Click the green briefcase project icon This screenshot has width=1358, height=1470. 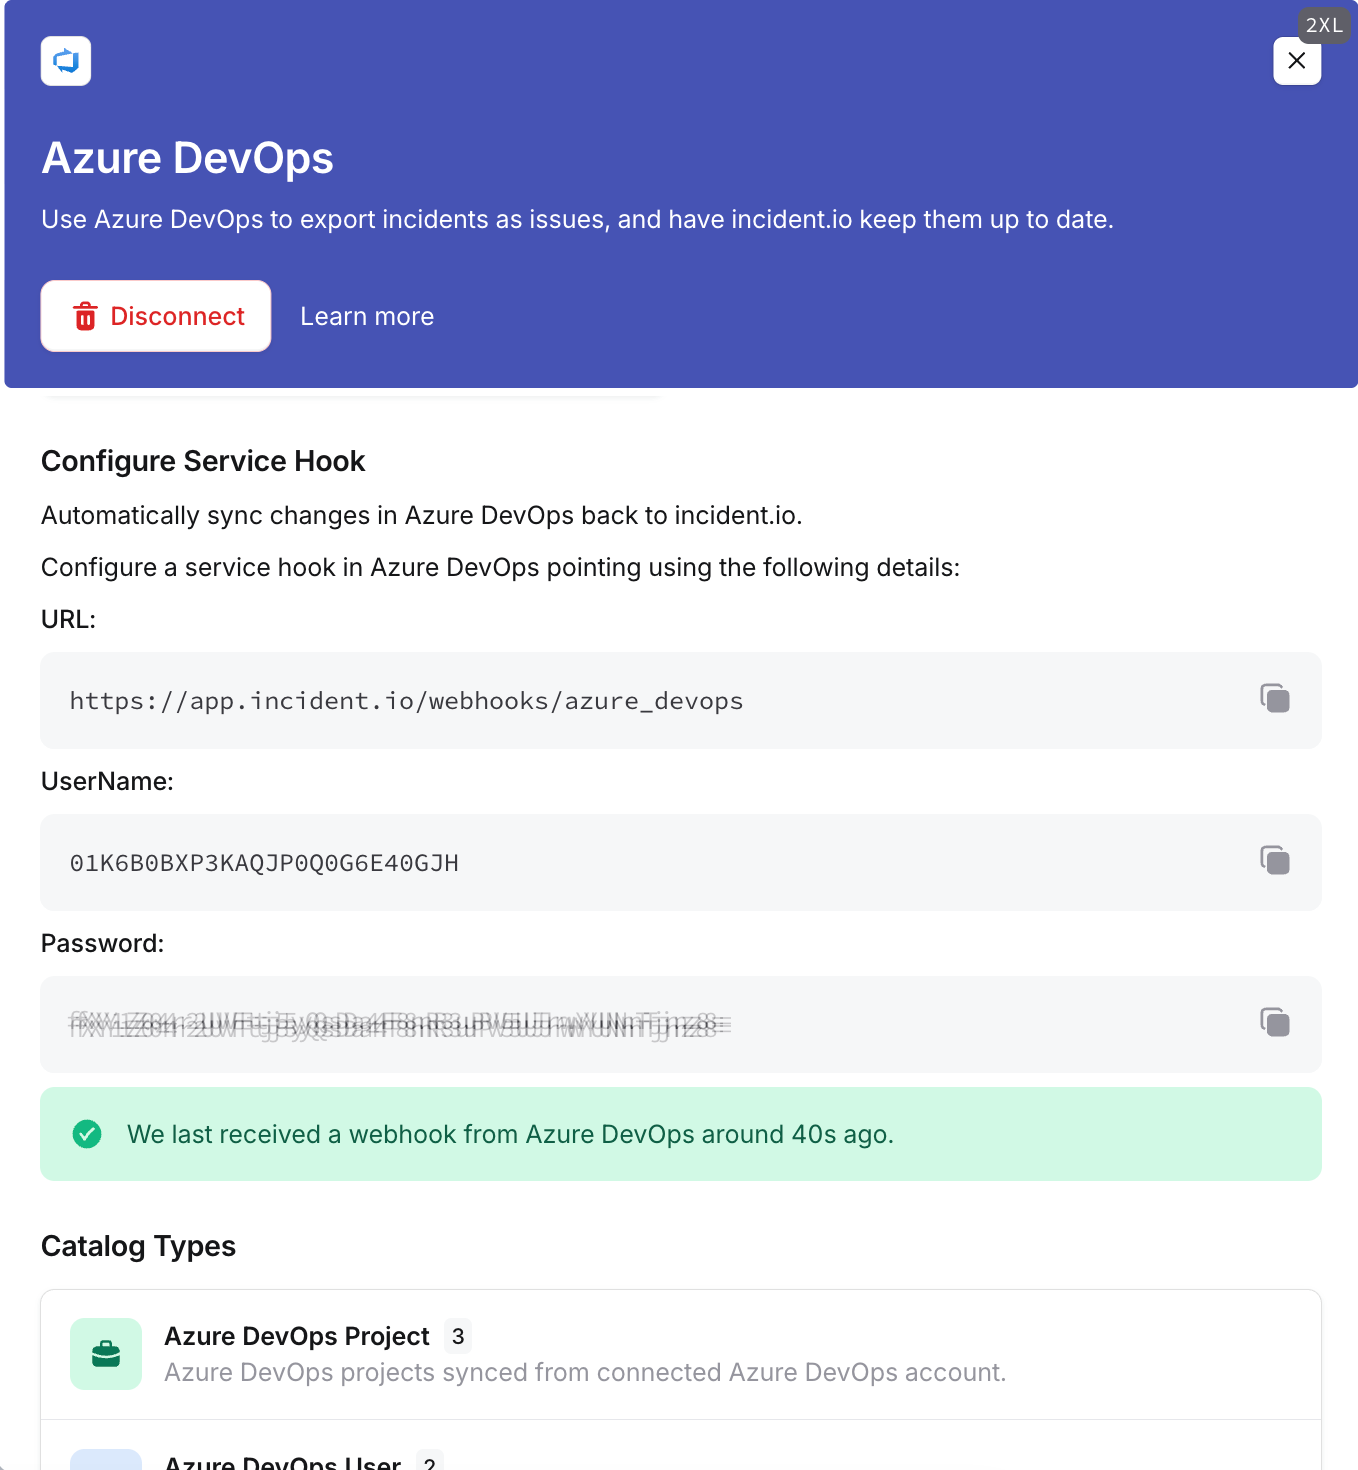click(106, 1354)
